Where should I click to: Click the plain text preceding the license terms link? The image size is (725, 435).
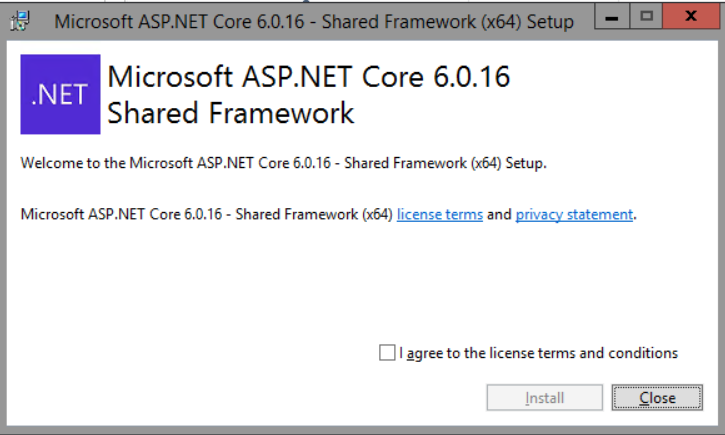click(x=205, y=214)
